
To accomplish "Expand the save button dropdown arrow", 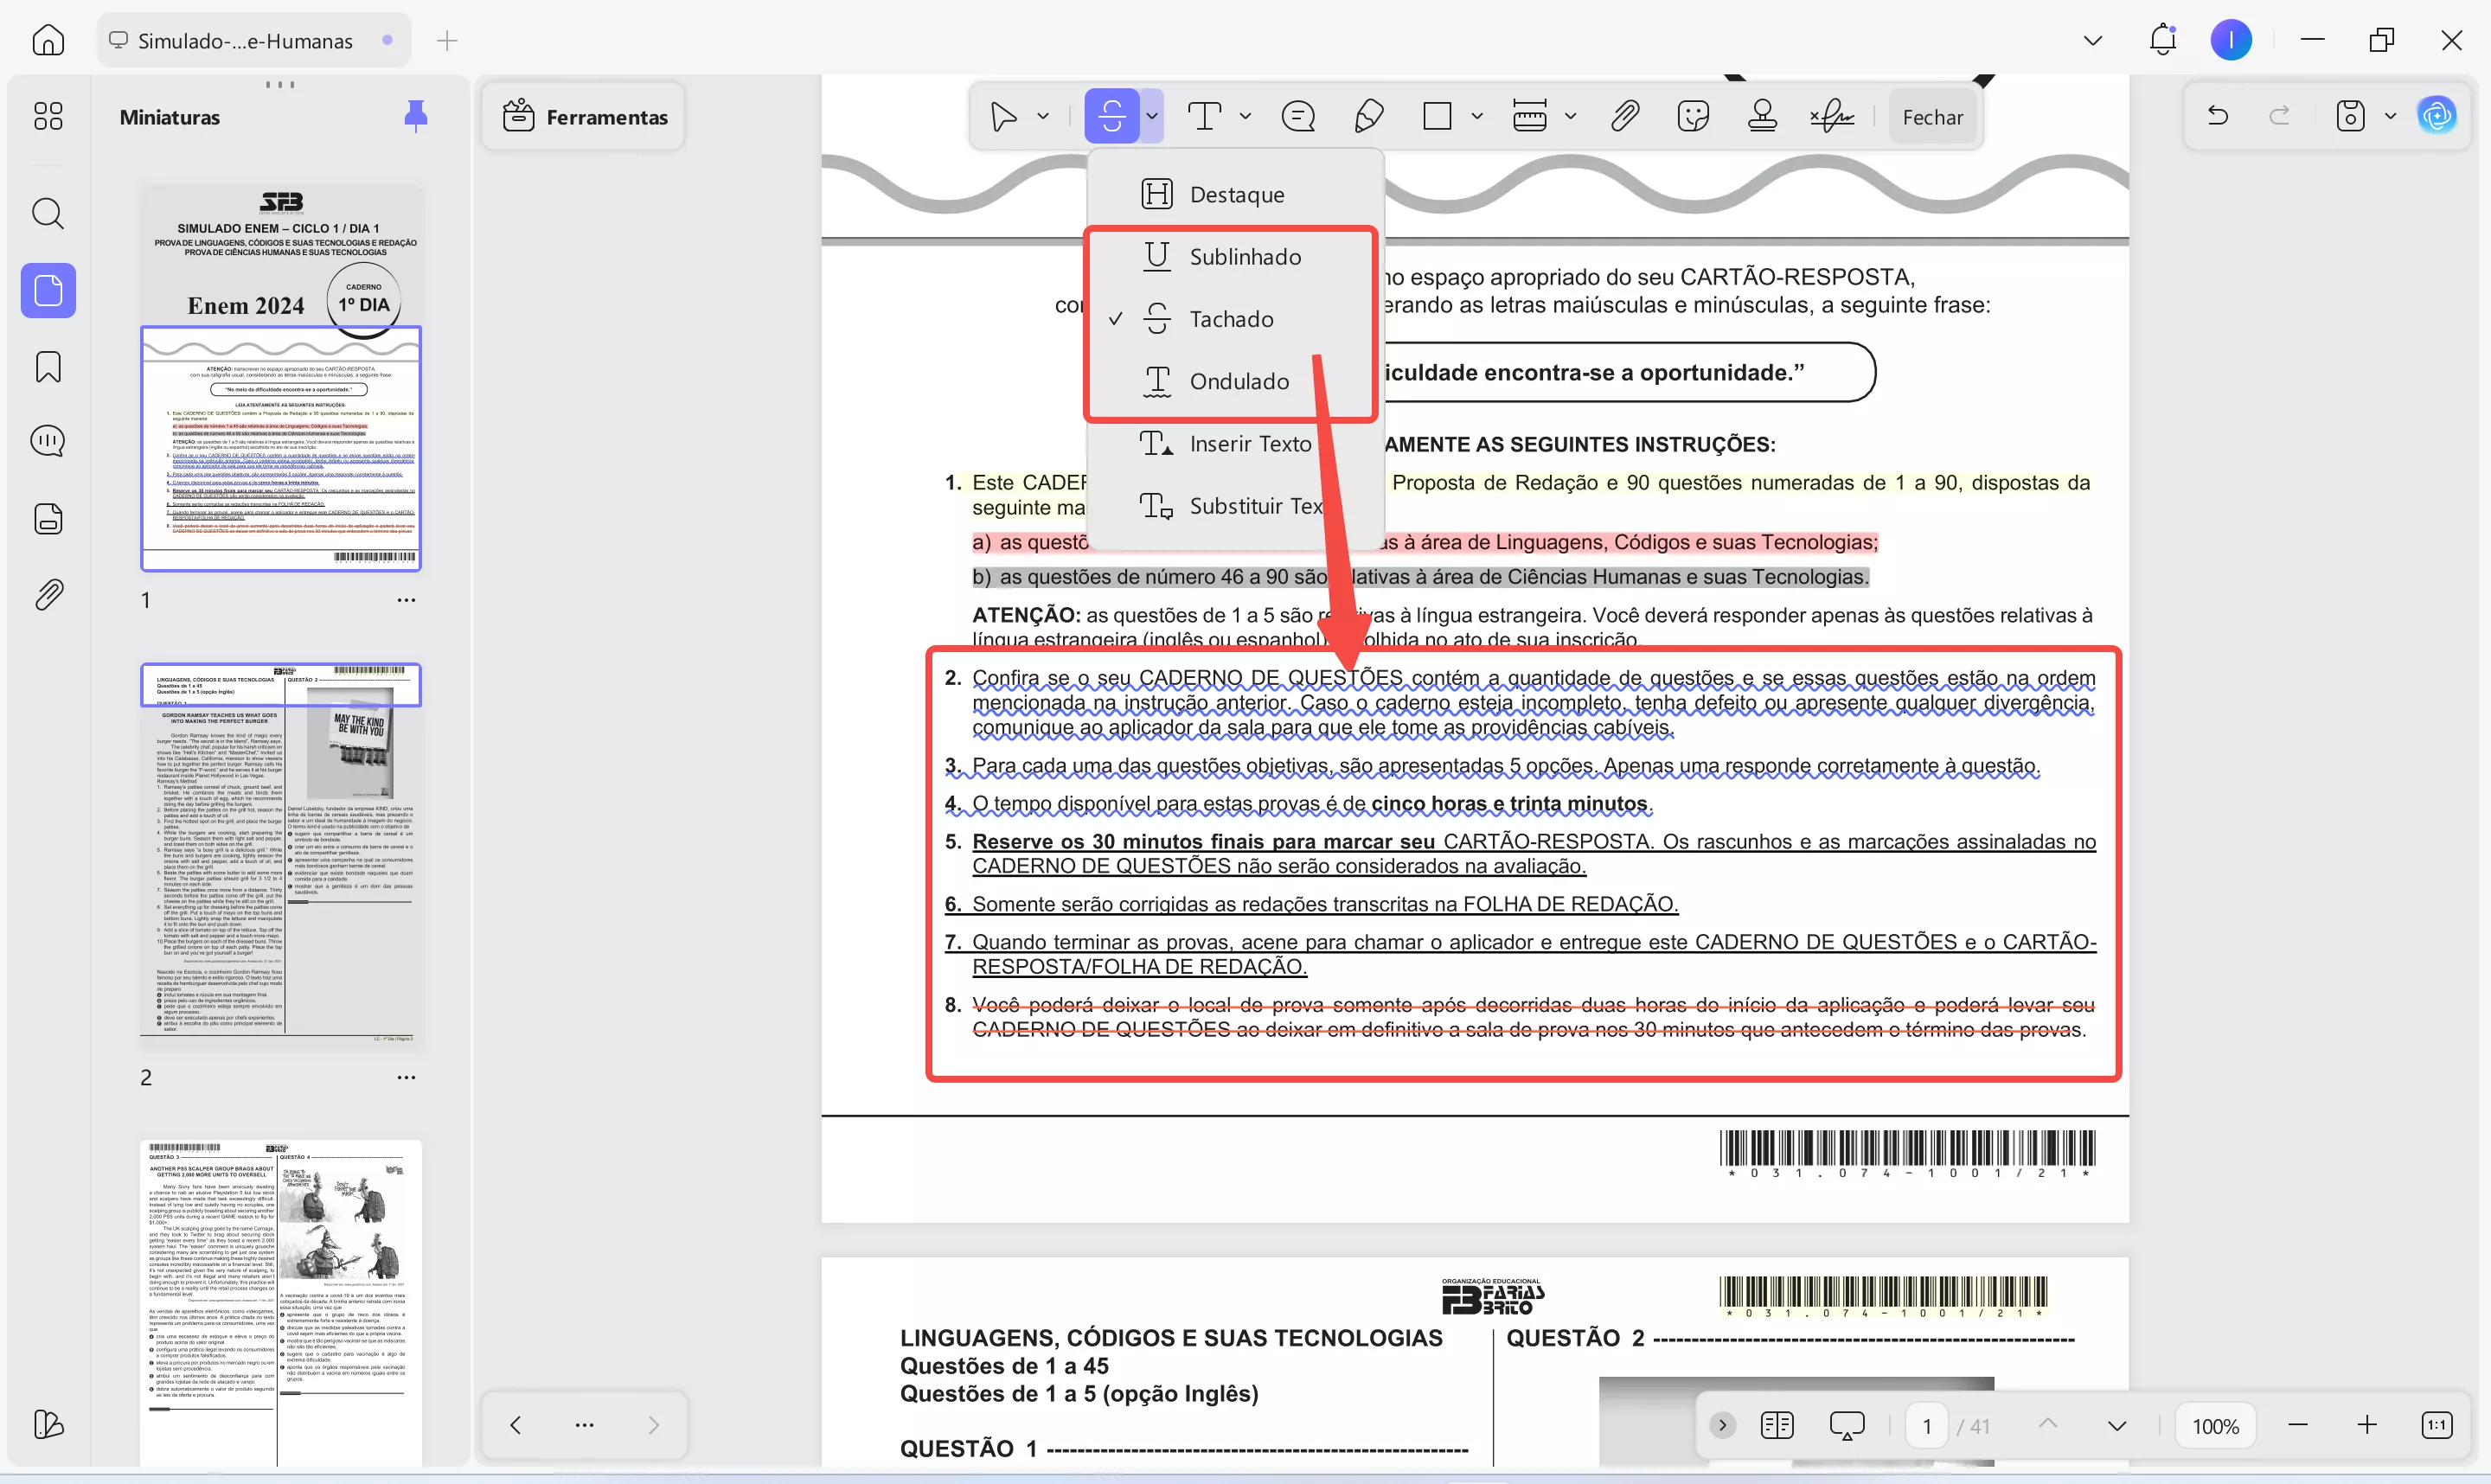I will [2389, 115].
